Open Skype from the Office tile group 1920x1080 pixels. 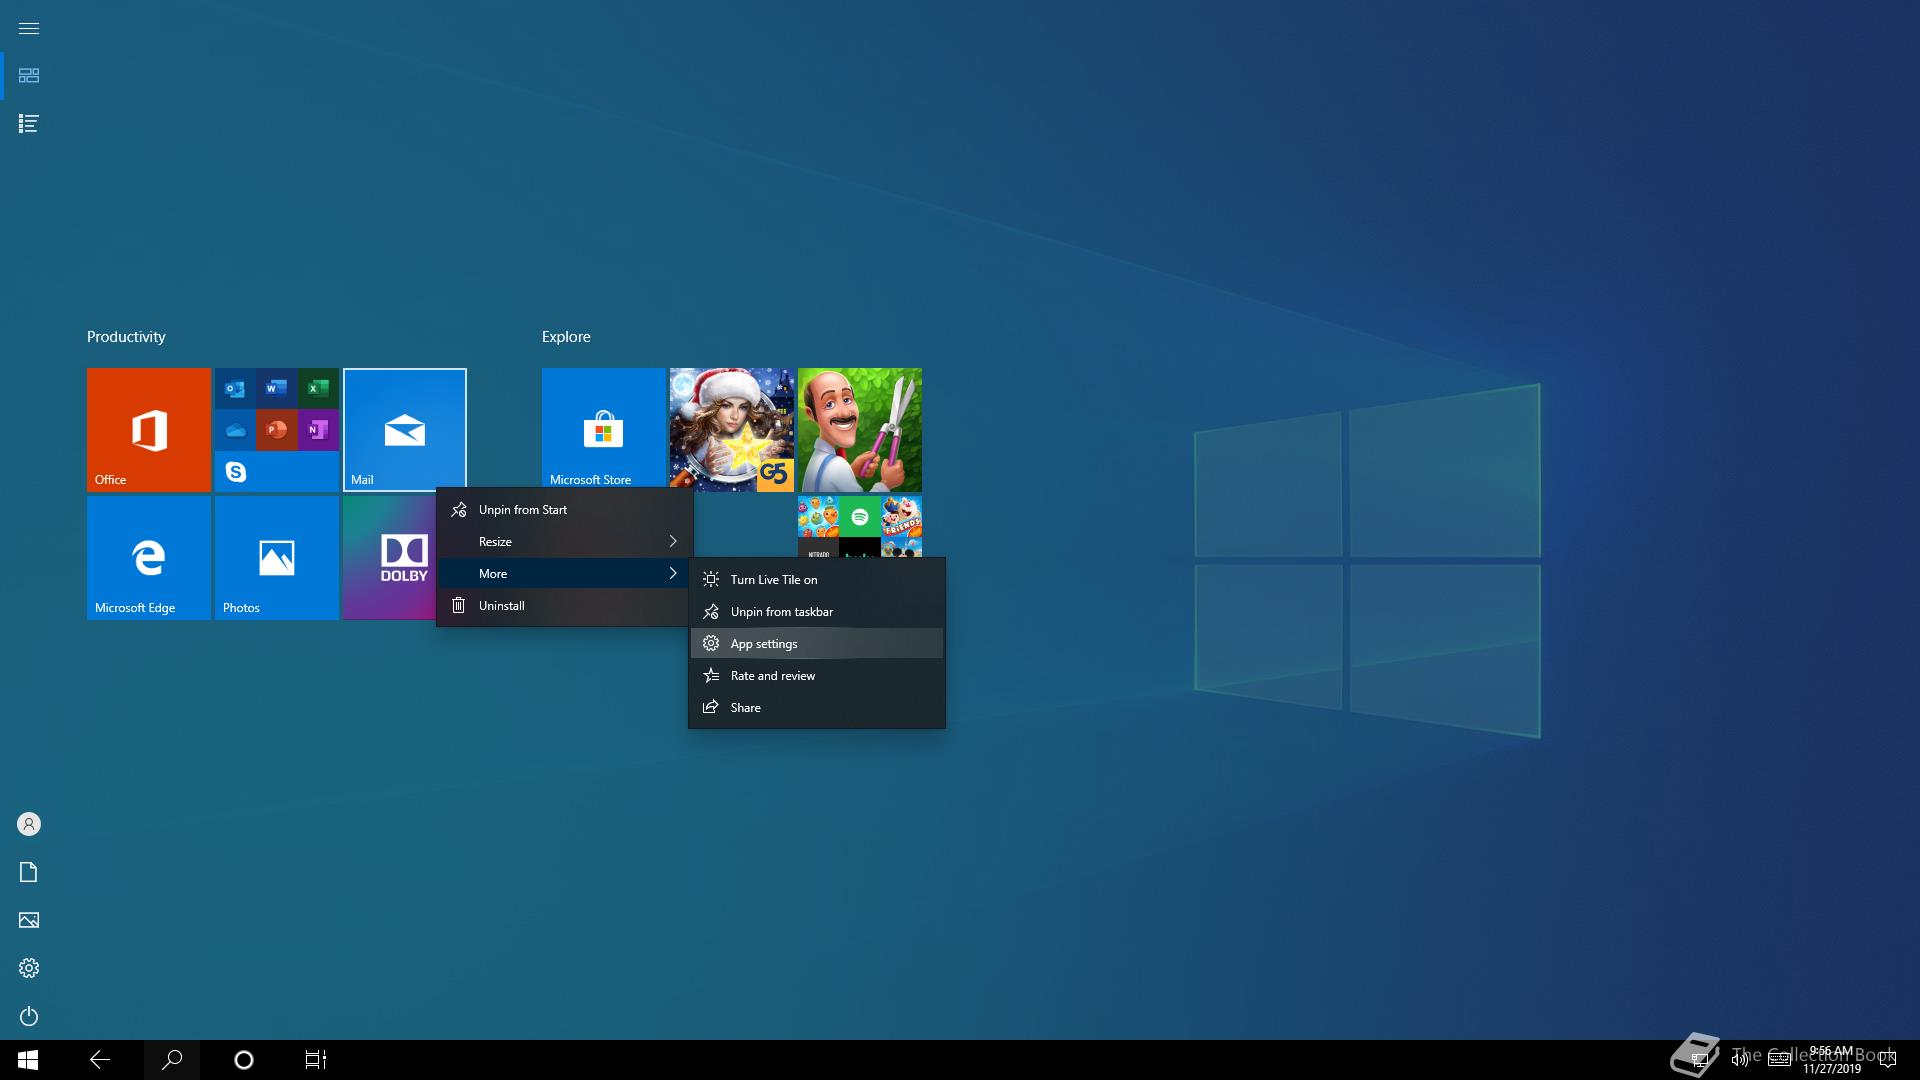tap(236, 471)
